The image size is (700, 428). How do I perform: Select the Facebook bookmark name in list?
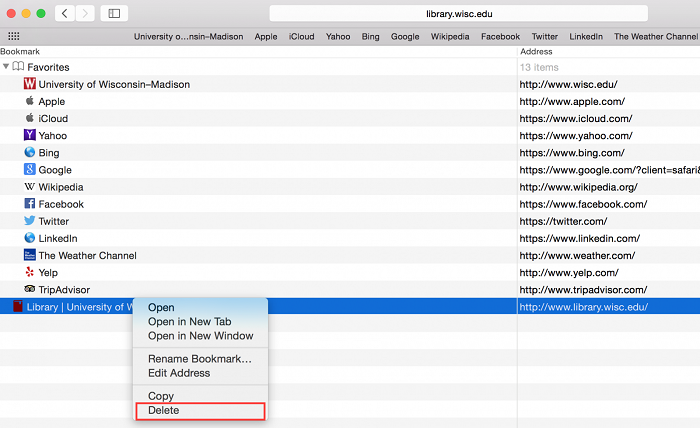tap(61, 204)
